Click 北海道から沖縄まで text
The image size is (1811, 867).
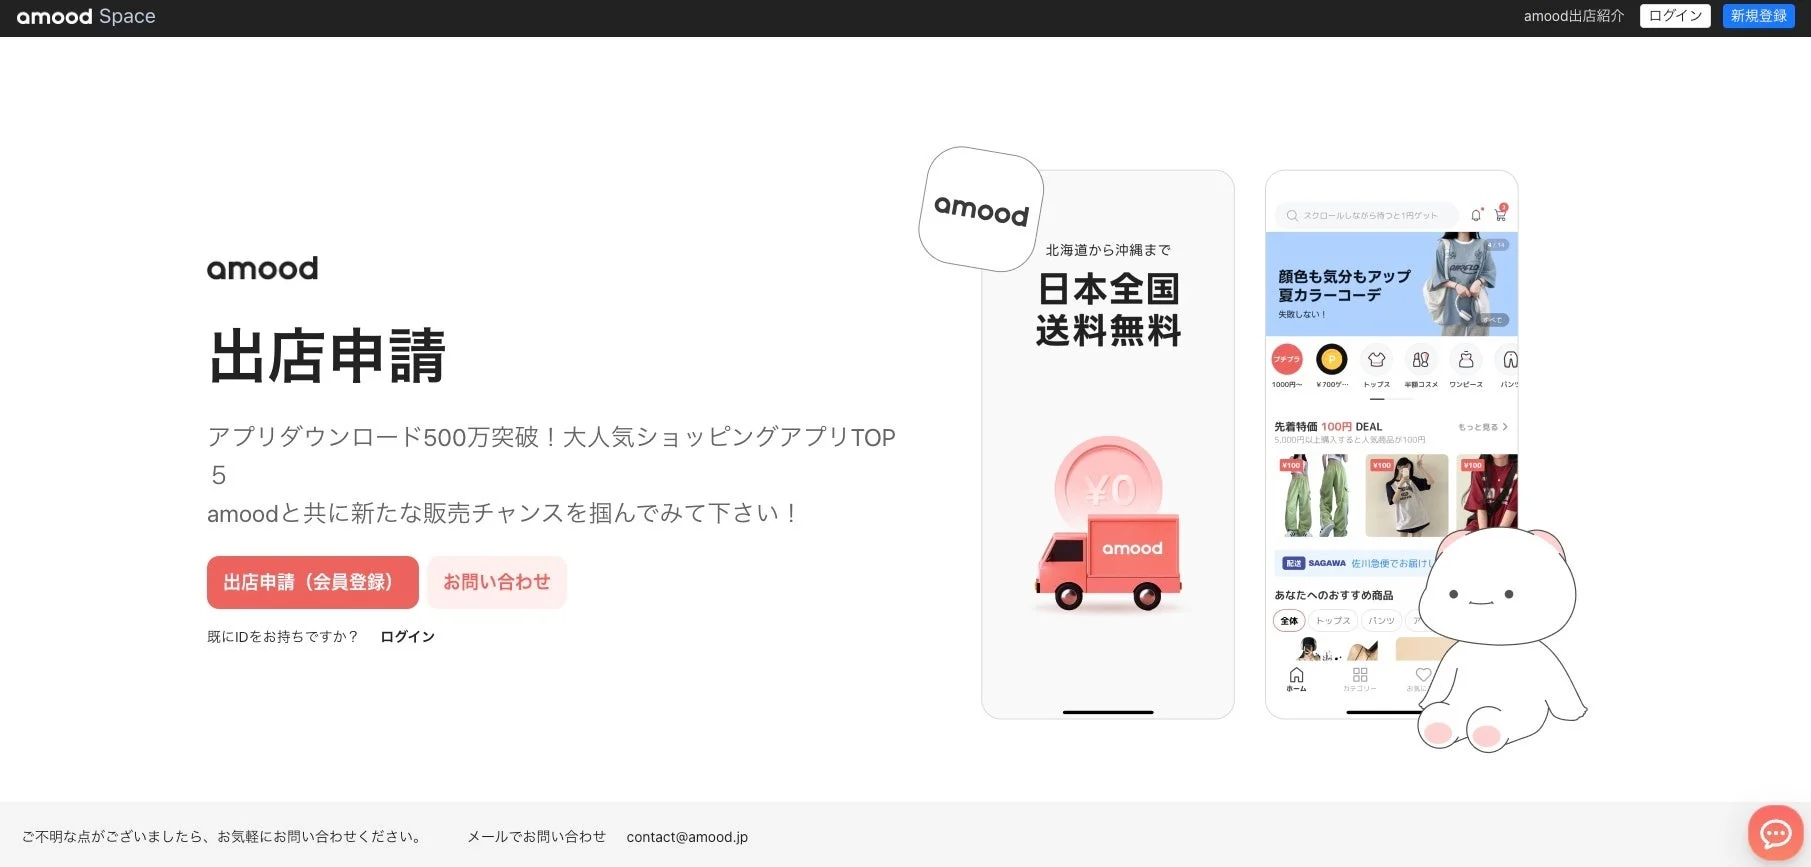[x=1108, y=250]
